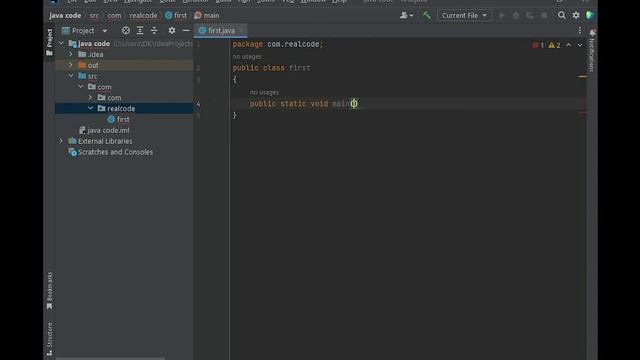Expand the out folder
640x360 pixels.
pos(71,65)
